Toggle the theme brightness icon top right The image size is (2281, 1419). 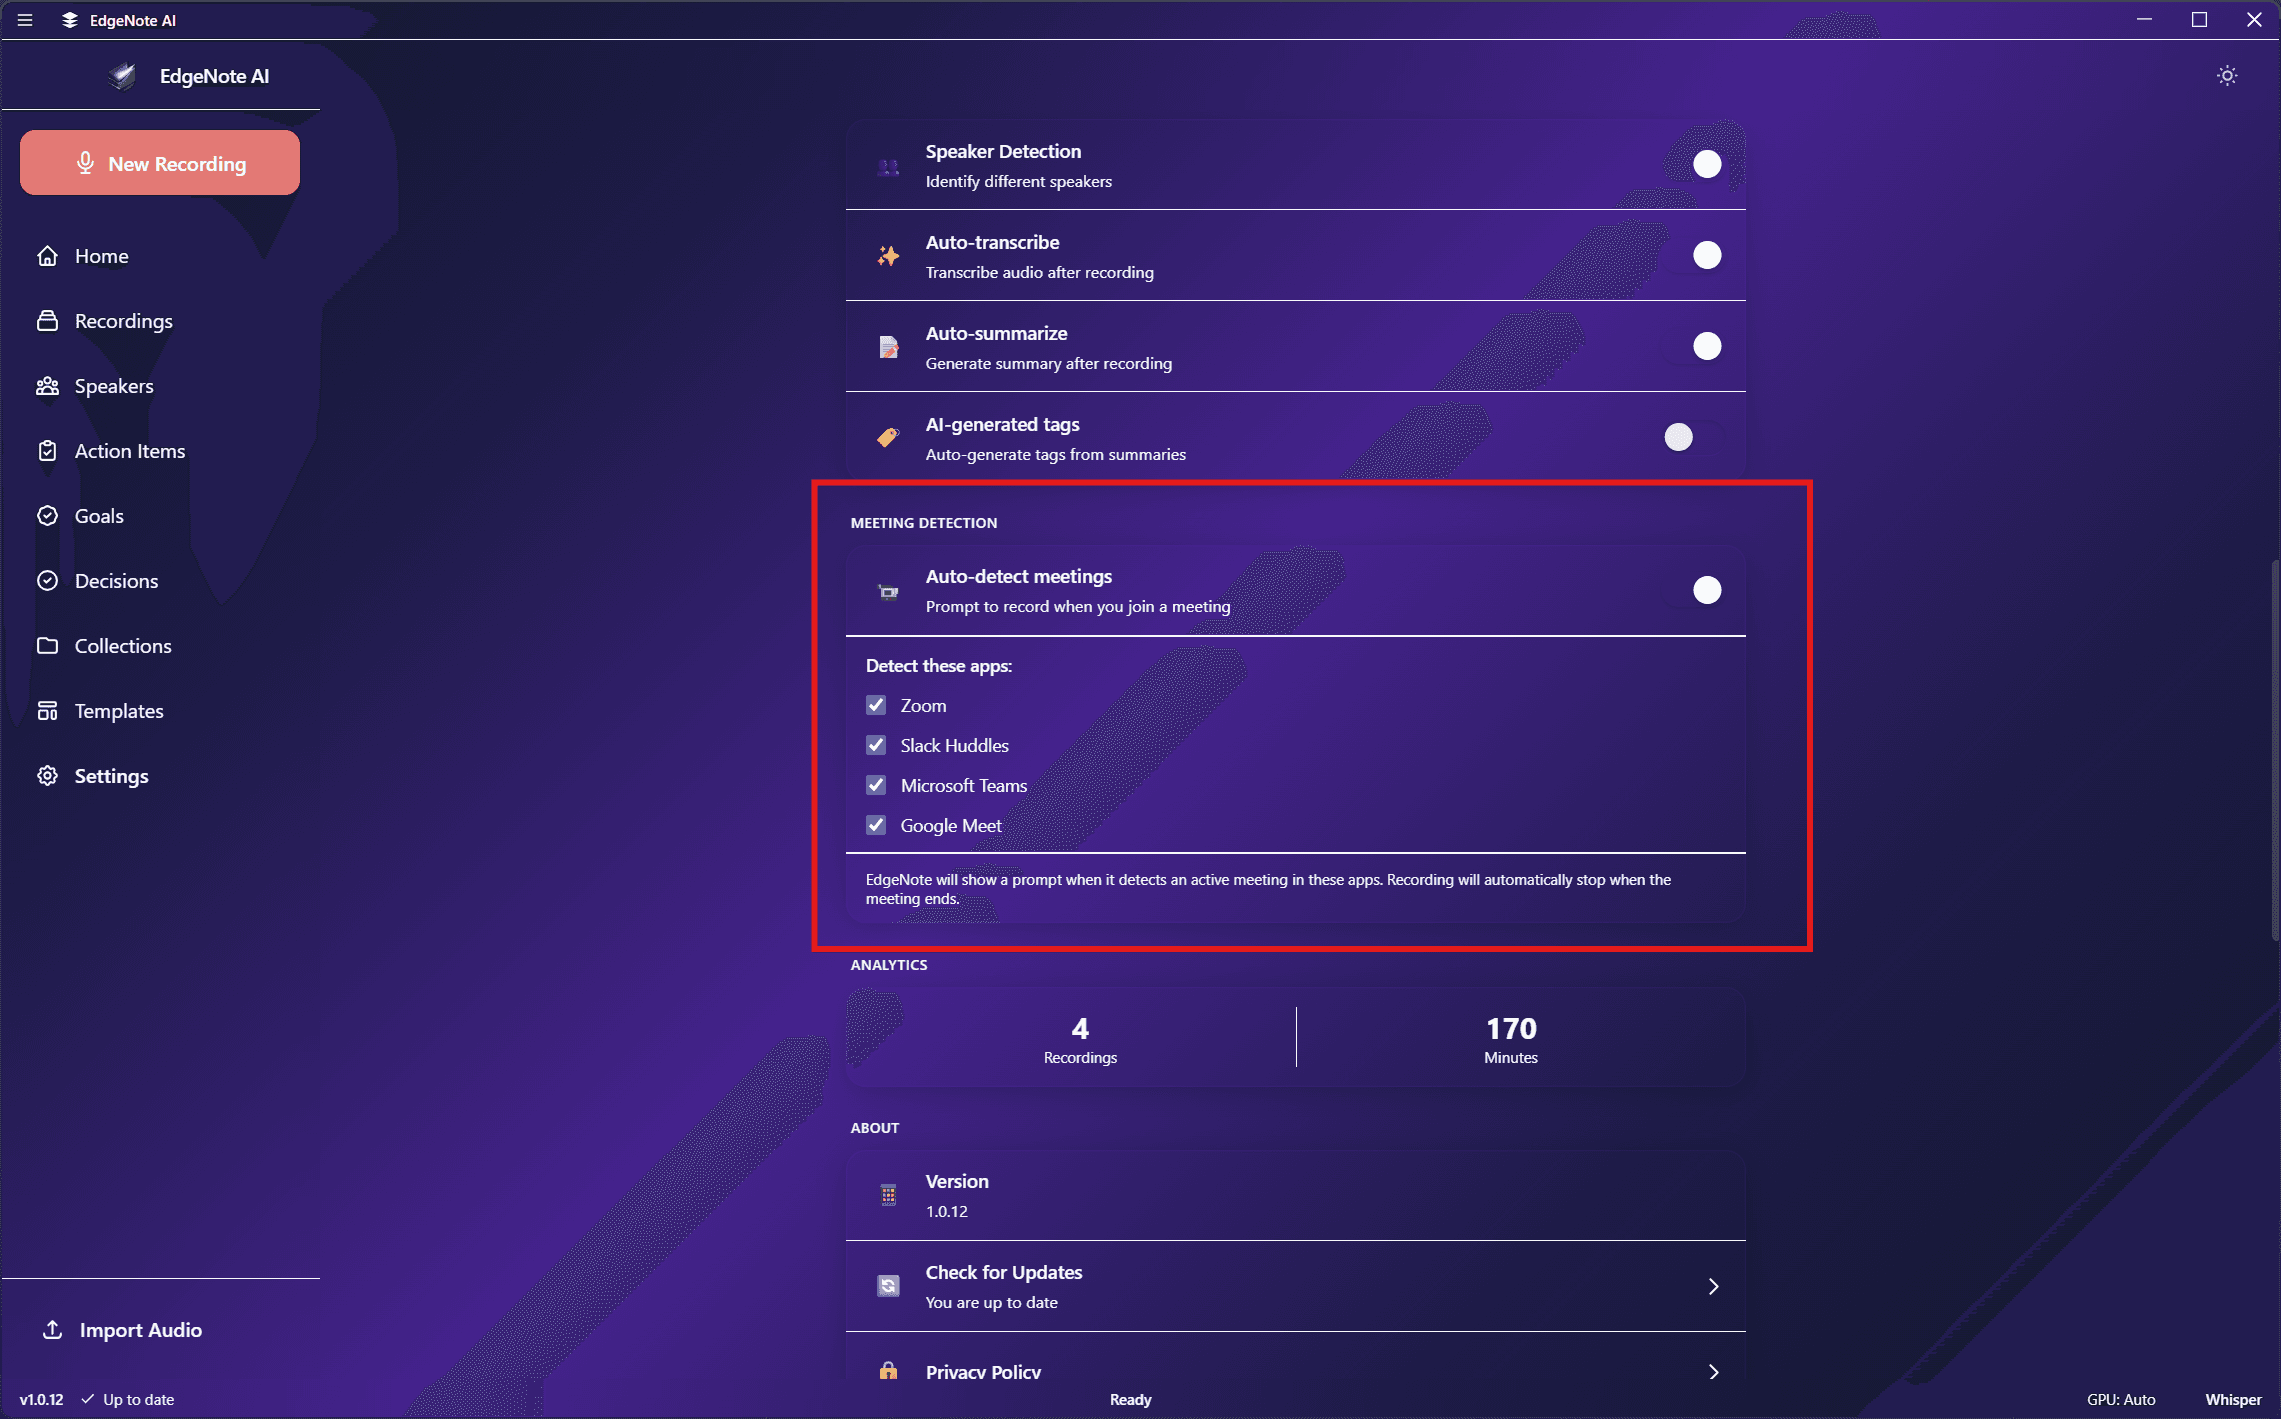[x=2227, y=75]
